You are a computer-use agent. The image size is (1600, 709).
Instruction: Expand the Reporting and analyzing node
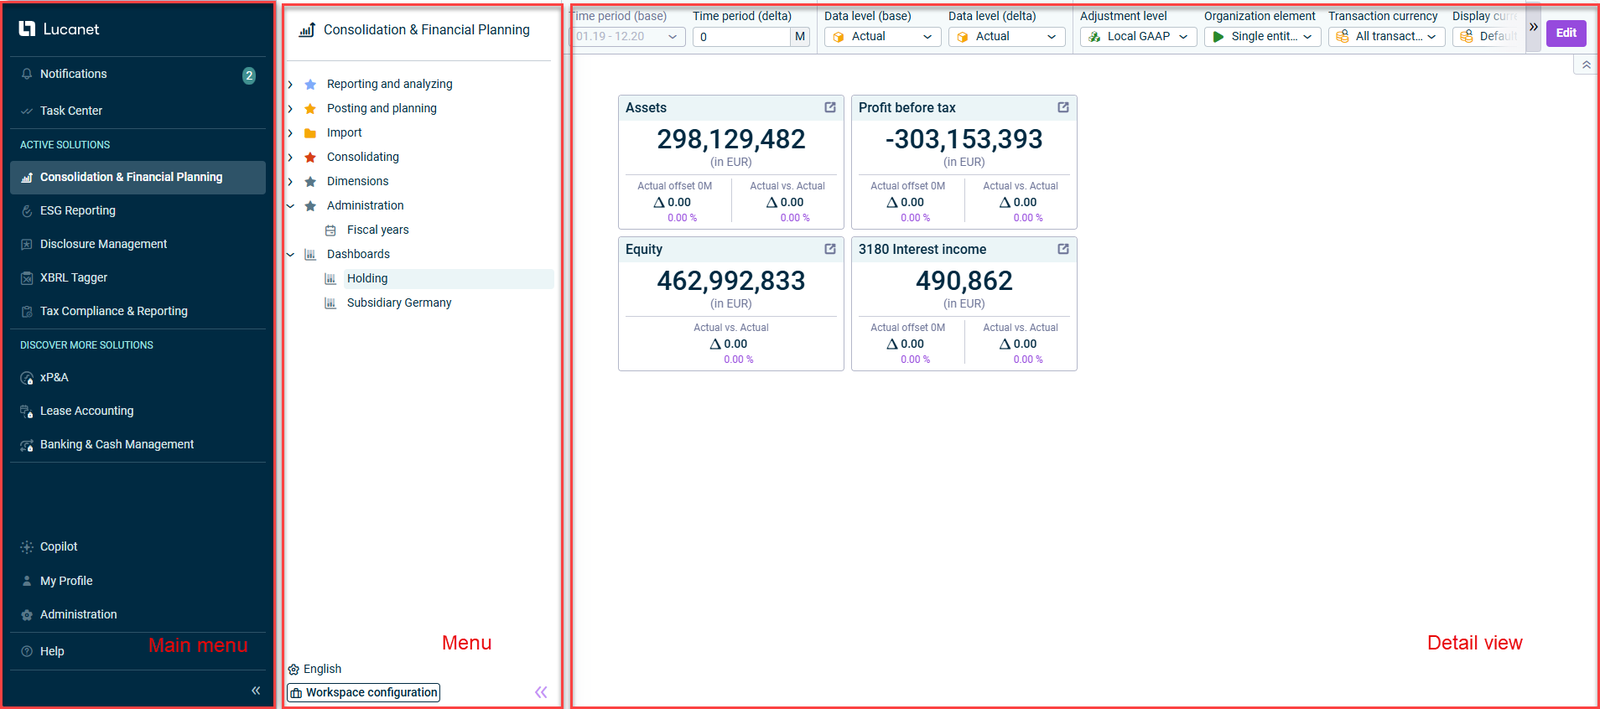pyautogui.click(x=291, y=84)
